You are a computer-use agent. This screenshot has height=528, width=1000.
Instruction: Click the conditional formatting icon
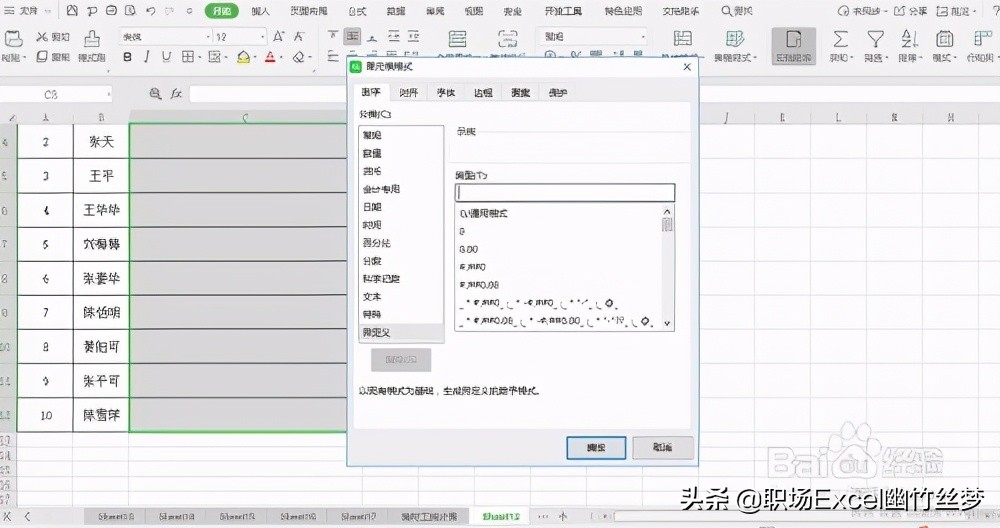coord(735,39)
